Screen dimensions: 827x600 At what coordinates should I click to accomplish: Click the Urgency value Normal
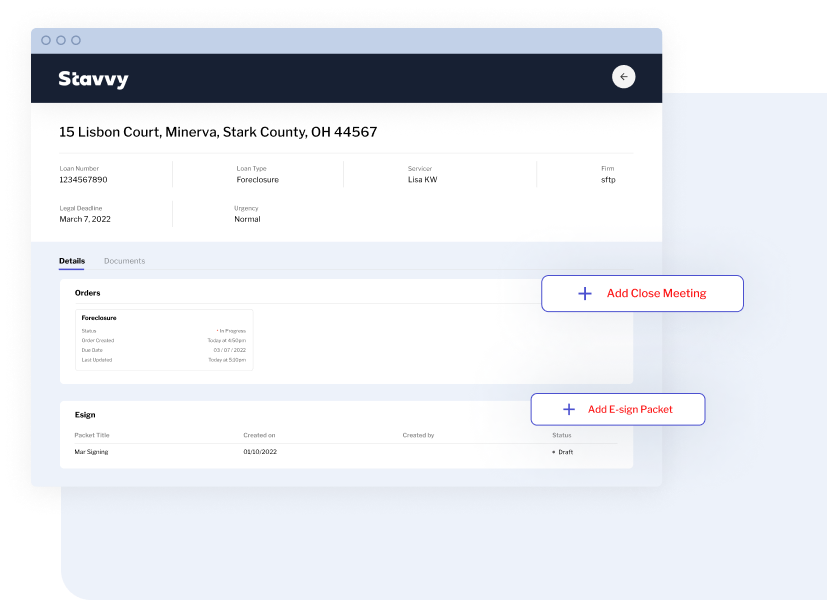(247, 219)
